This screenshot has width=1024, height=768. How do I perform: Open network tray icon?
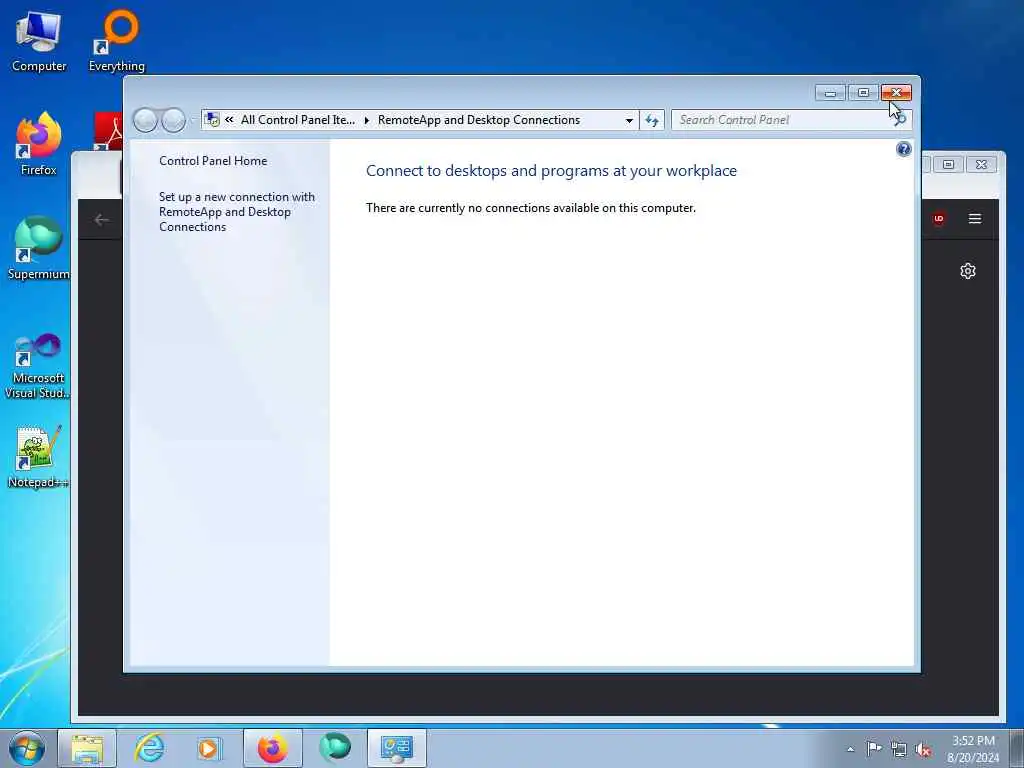pos(899,749)
